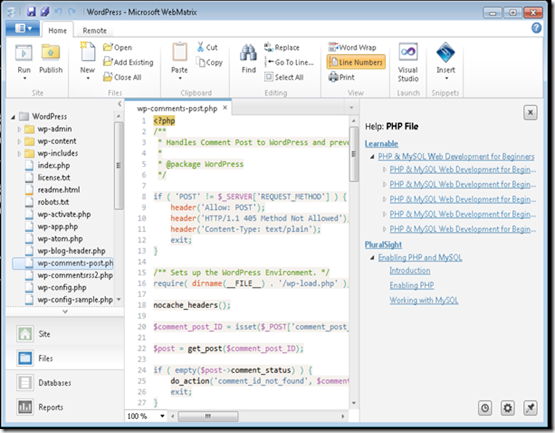555x433 pixels.
Task: Select wp-config.php in file tree
Action: tap(62, 287)
